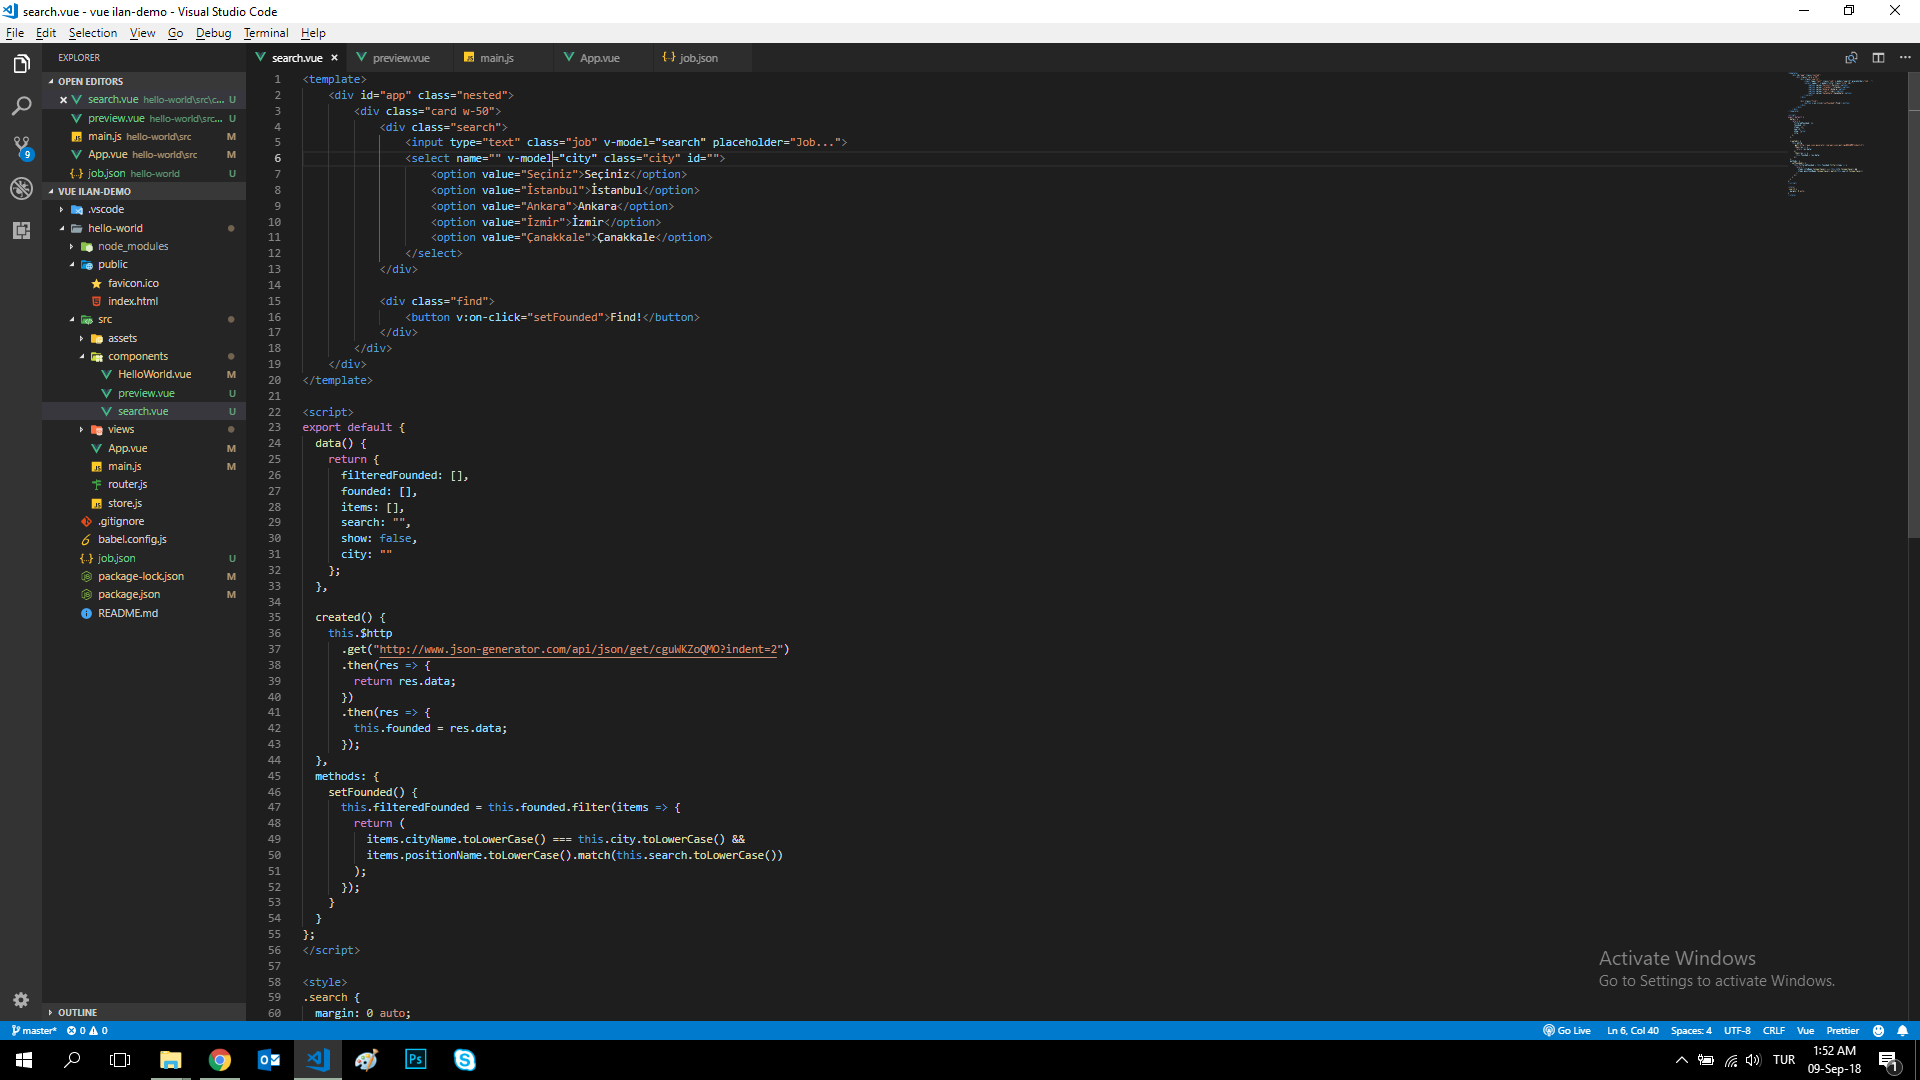This screenshot has height=1080, width=1920.
Task: Close the search.vue editor tab
Action: 334,58
